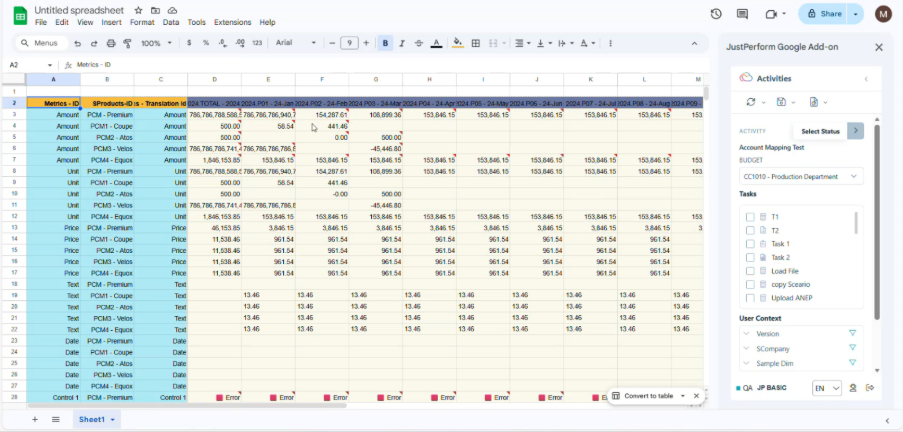Click the print icon

coord(111,43)
